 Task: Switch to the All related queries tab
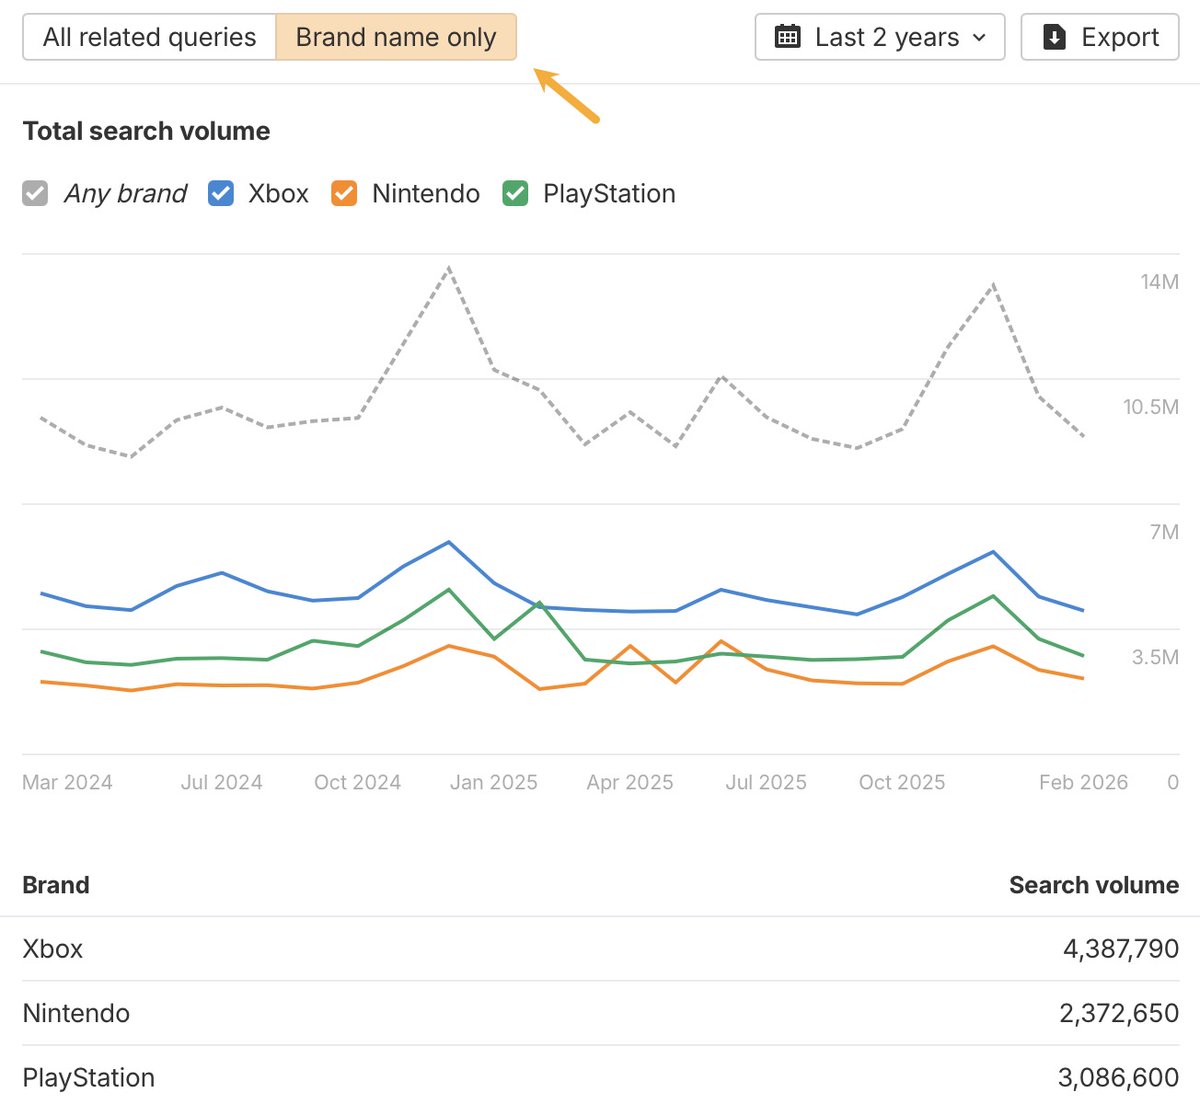tap(148, 36)
